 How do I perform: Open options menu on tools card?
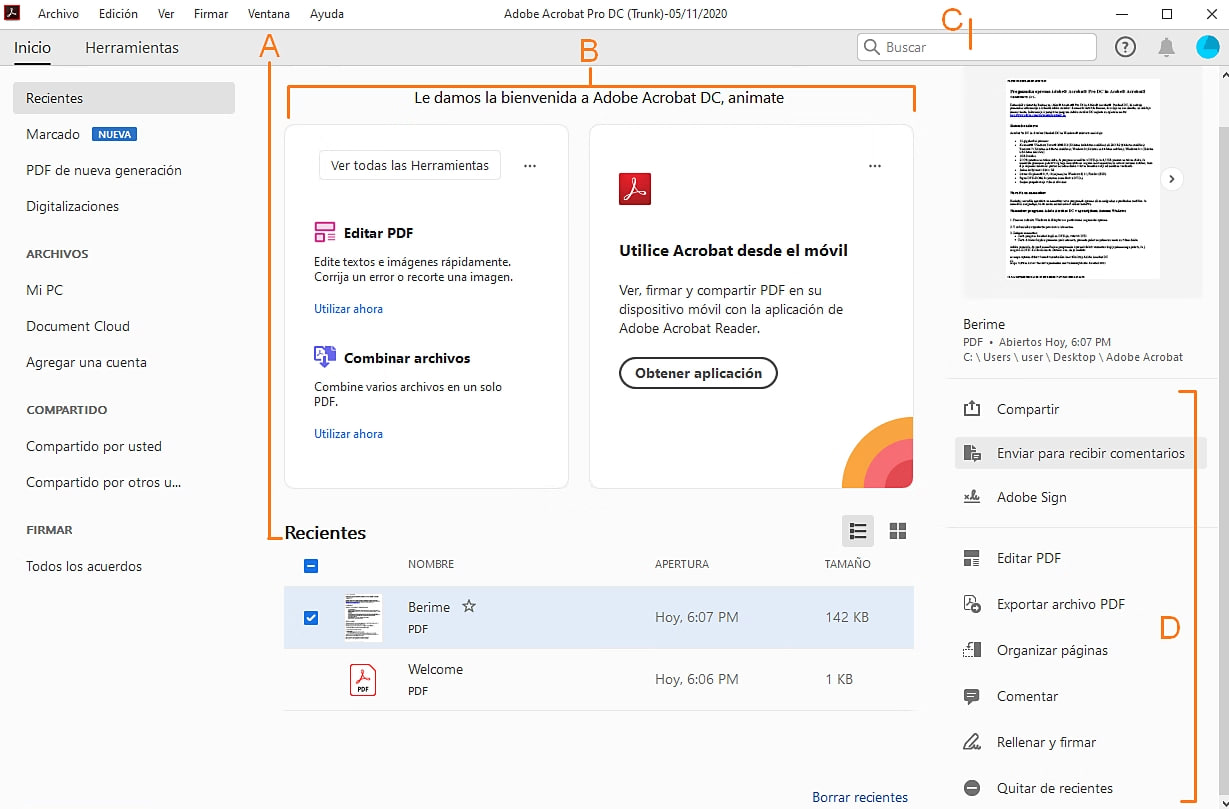(530, 166)
